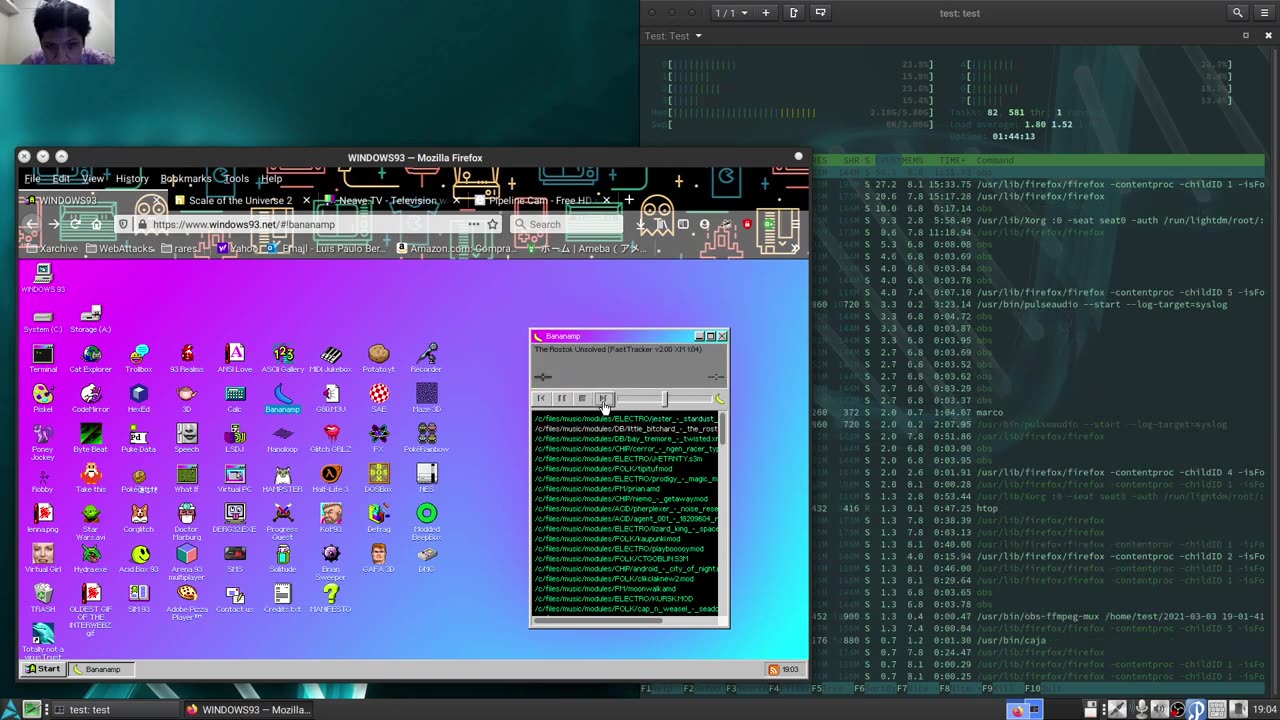Open new terminal tab with plus button
Viewport: 1280px width, 720px height.
(x=766, y=13)
